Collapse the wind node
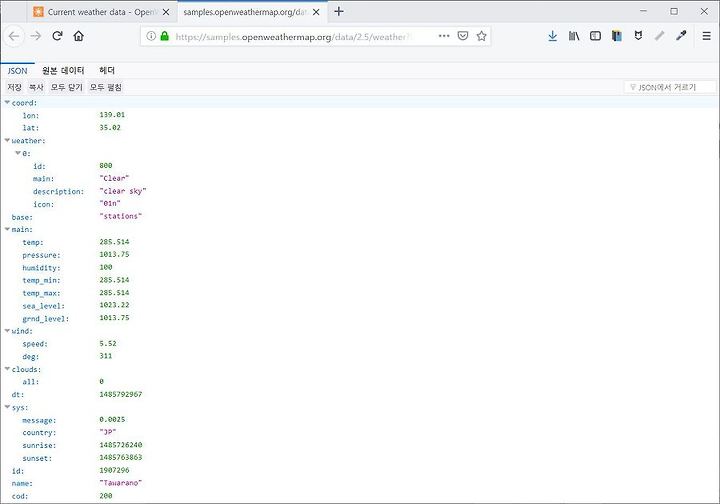 pyautogui.click(x=7, y=330)
